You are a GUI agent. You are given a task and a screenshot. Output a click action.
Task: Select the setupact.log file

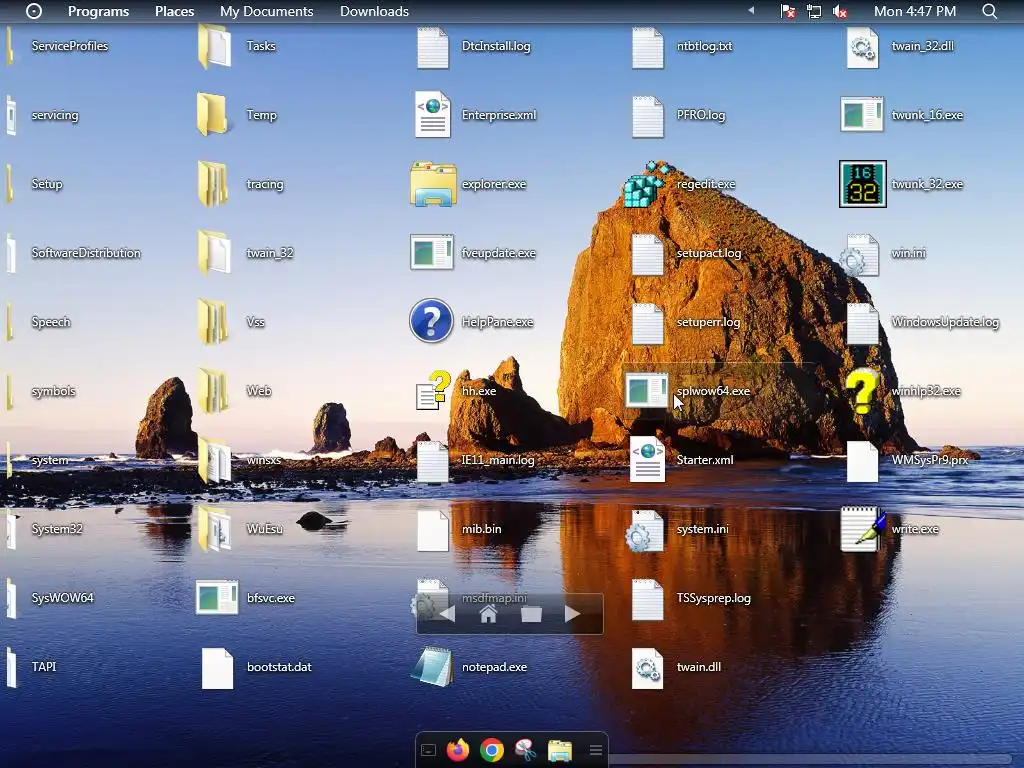647,254
